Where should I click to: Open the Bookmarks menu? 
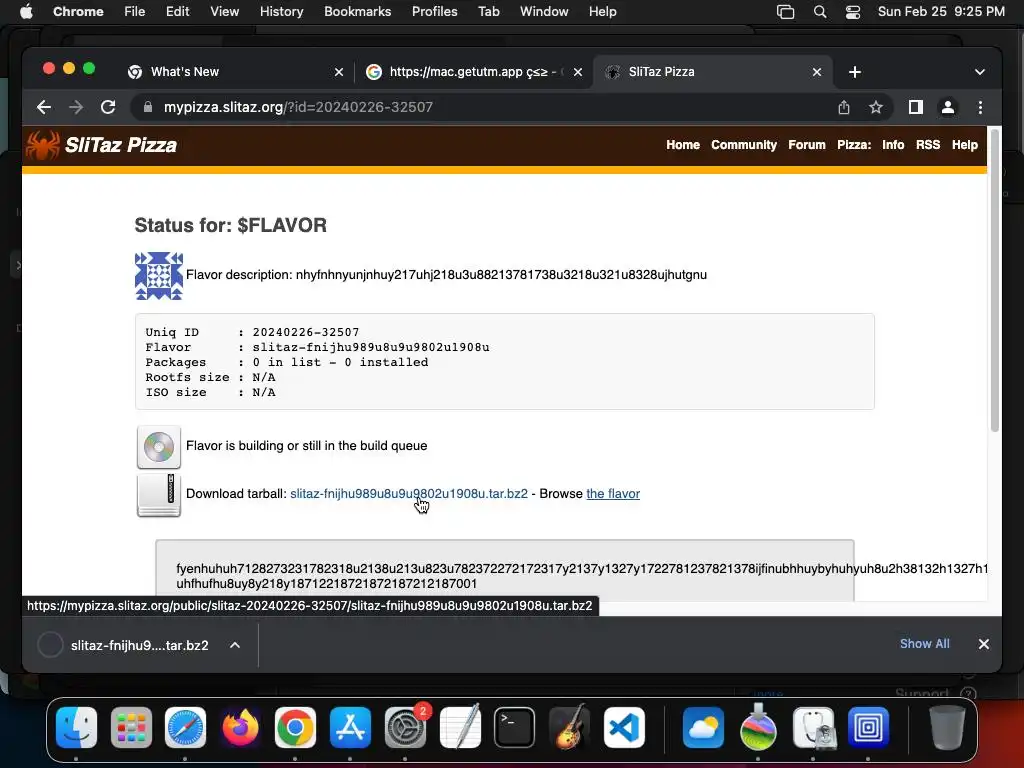358,12
